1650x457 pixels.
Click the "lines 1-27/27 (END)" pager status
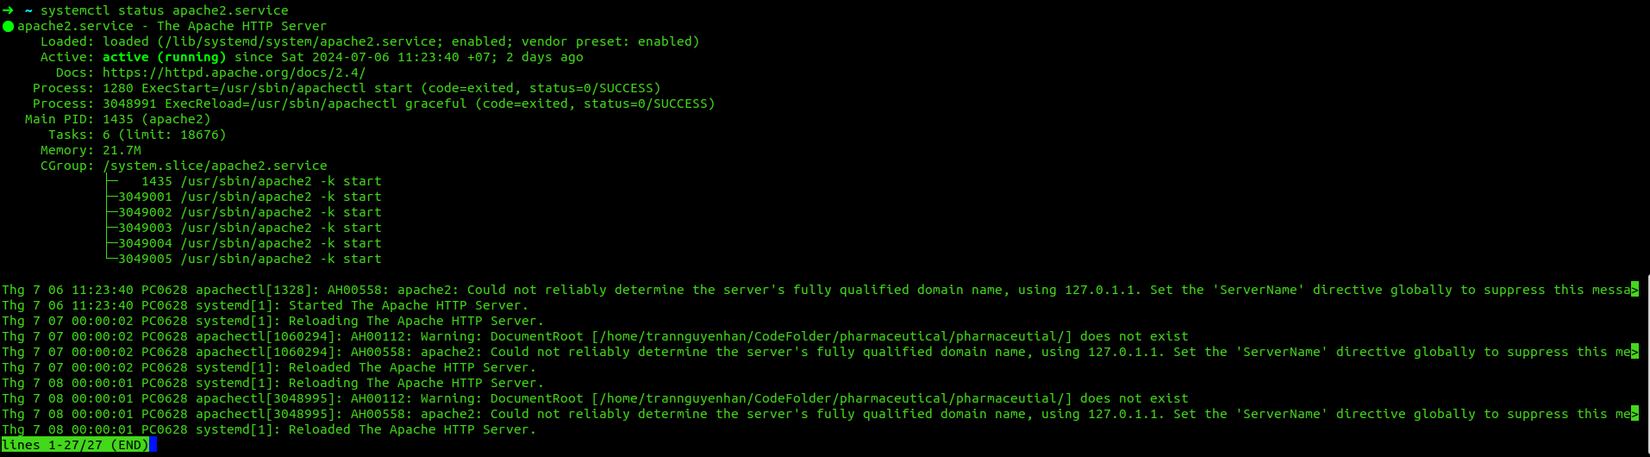75,445
